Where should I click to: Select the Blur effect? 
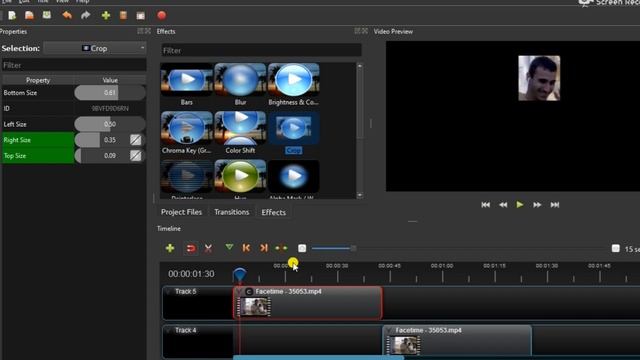(240, 84)
